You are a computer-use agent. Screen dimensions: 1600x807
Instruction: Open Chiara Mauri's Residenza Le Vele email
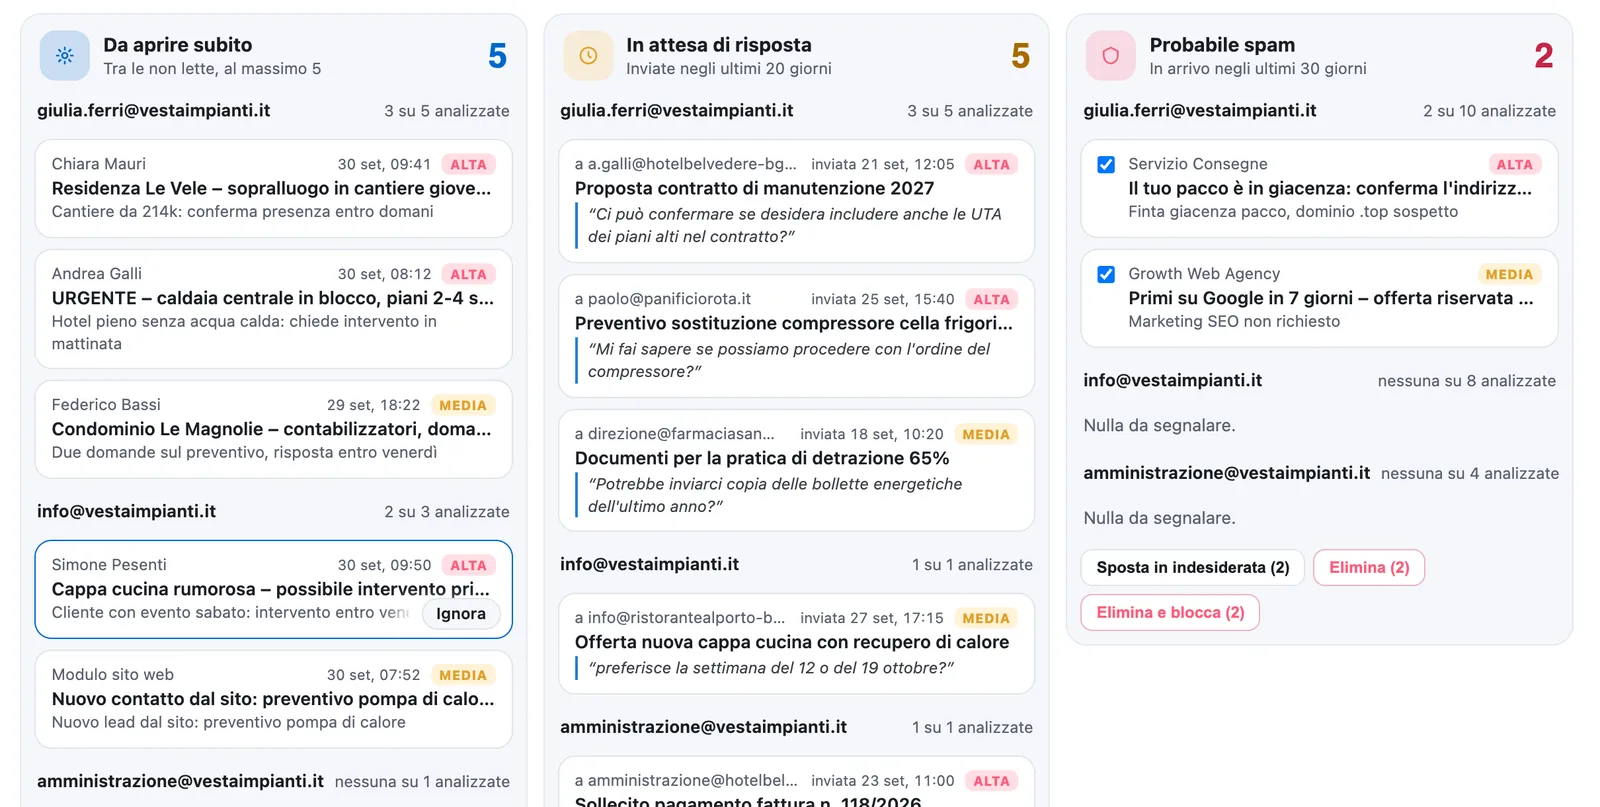pyautogui.click(x=273, y=188)
